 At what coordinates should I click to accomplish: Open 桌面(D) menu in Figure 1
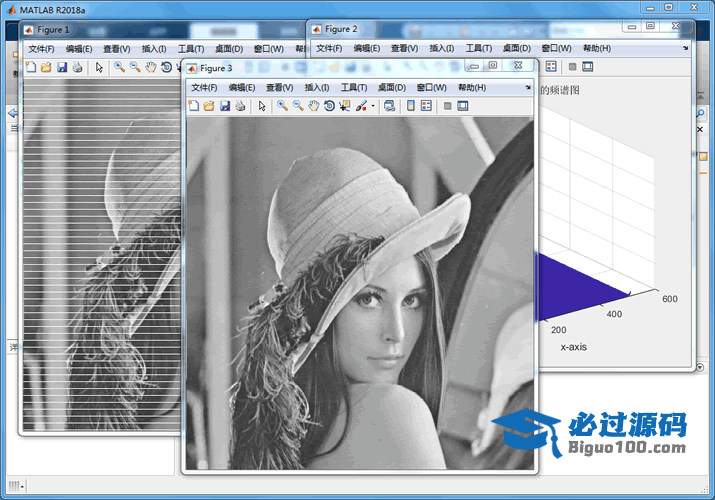point(229,49)
